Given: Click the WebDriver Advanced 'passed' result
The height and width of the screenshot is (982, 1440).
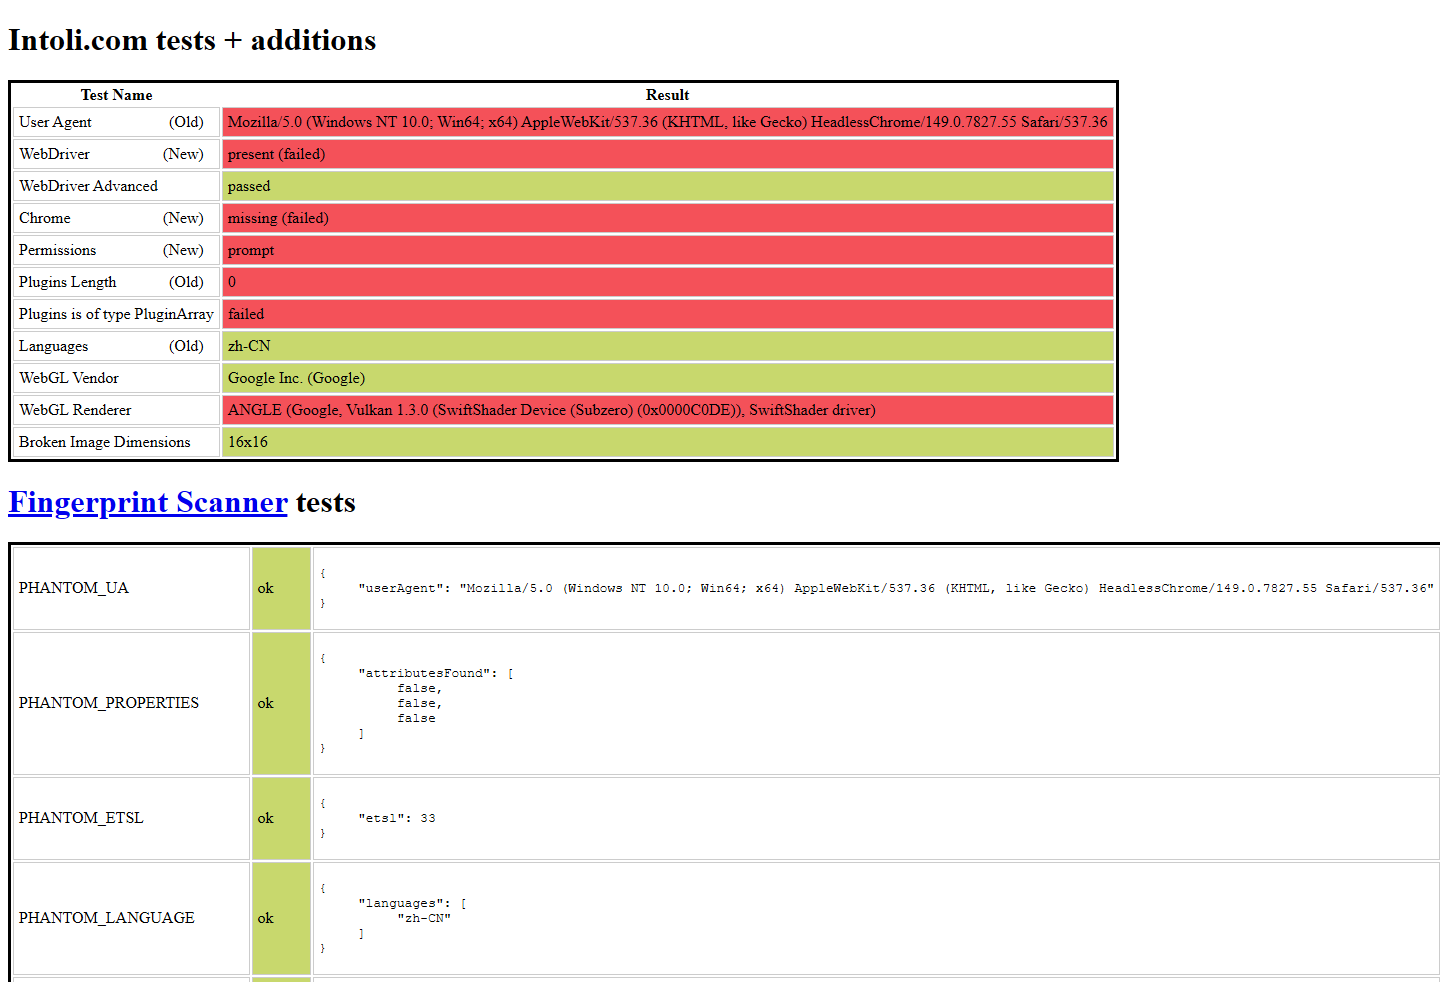Looking at the screenshot, I should (x=667, y=186).
